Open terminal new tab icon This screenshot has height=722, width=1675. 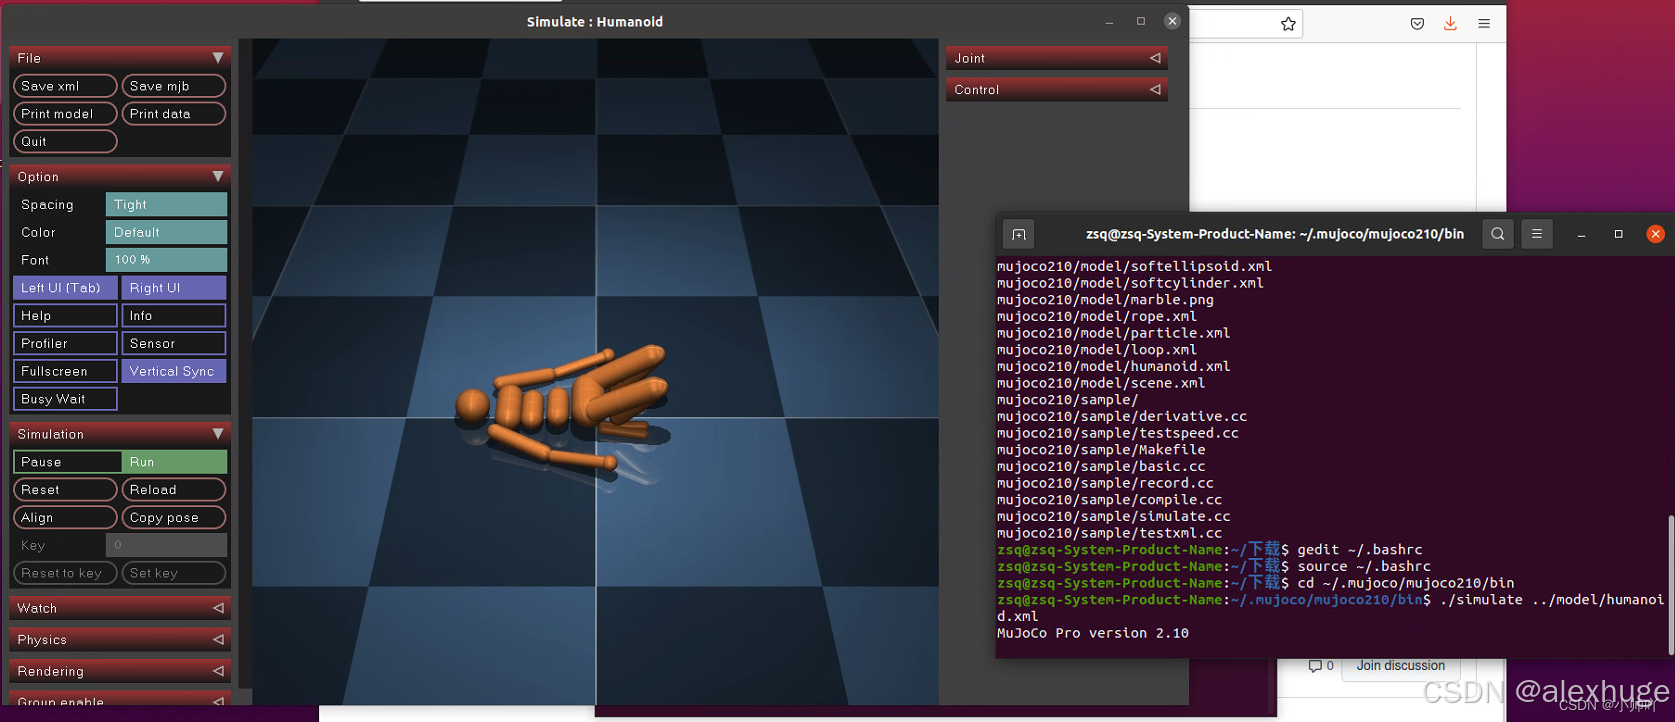coord(1019,234)
